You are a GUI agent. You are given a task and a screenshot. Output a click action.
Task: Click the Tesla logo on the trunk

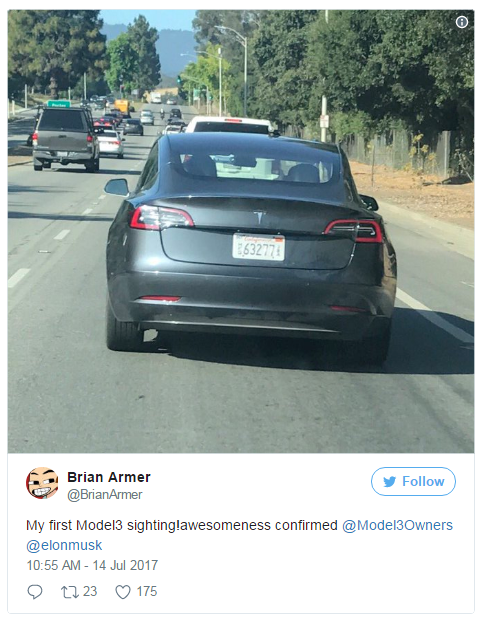point(259,217)
